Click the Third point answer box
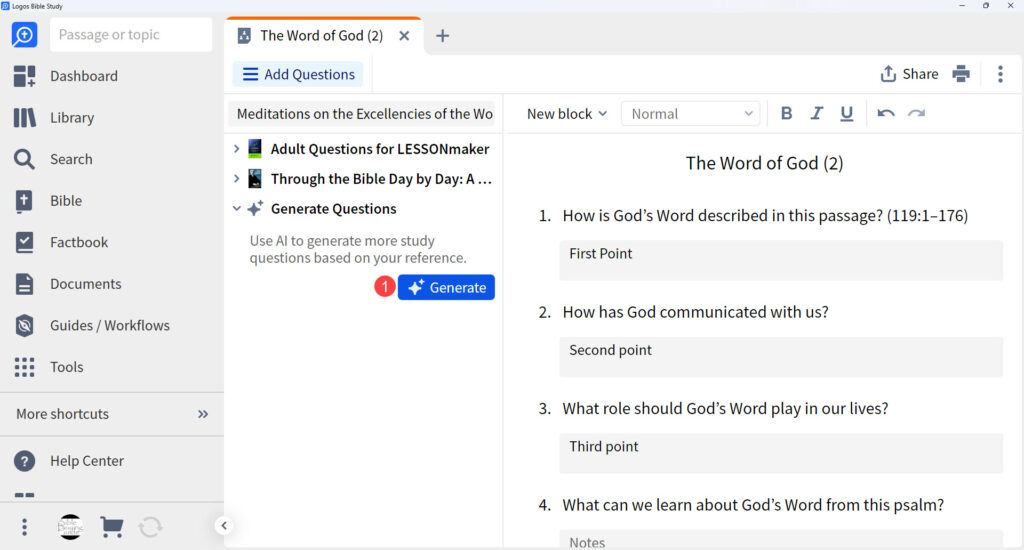 pyautogui.click(x=780, y=453)
